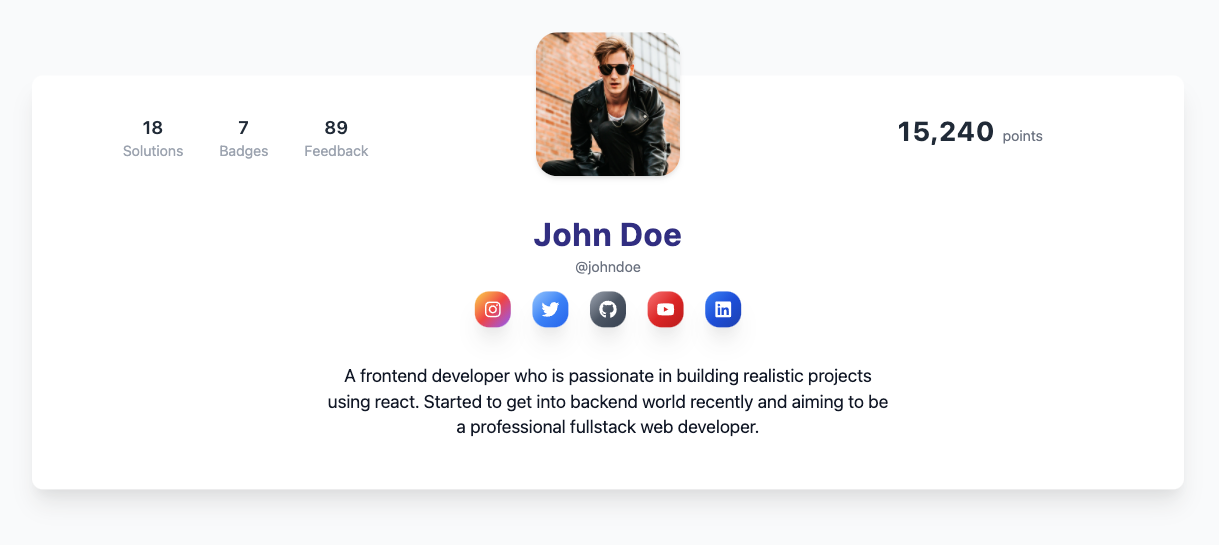Open the Feedback stat label
1219x545 pixels.
tap(336, 151)
